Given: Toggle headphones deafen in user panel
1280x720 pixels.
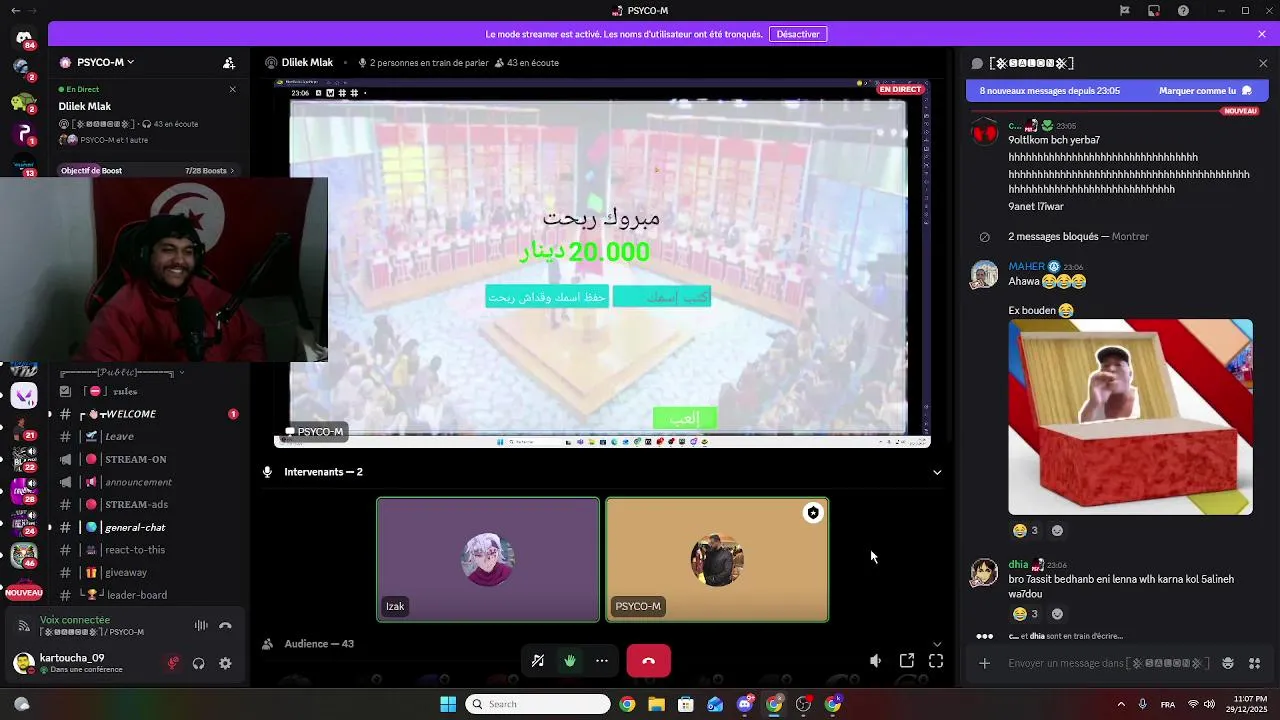Looking at the screenshot, I should [x=198, y=663].
